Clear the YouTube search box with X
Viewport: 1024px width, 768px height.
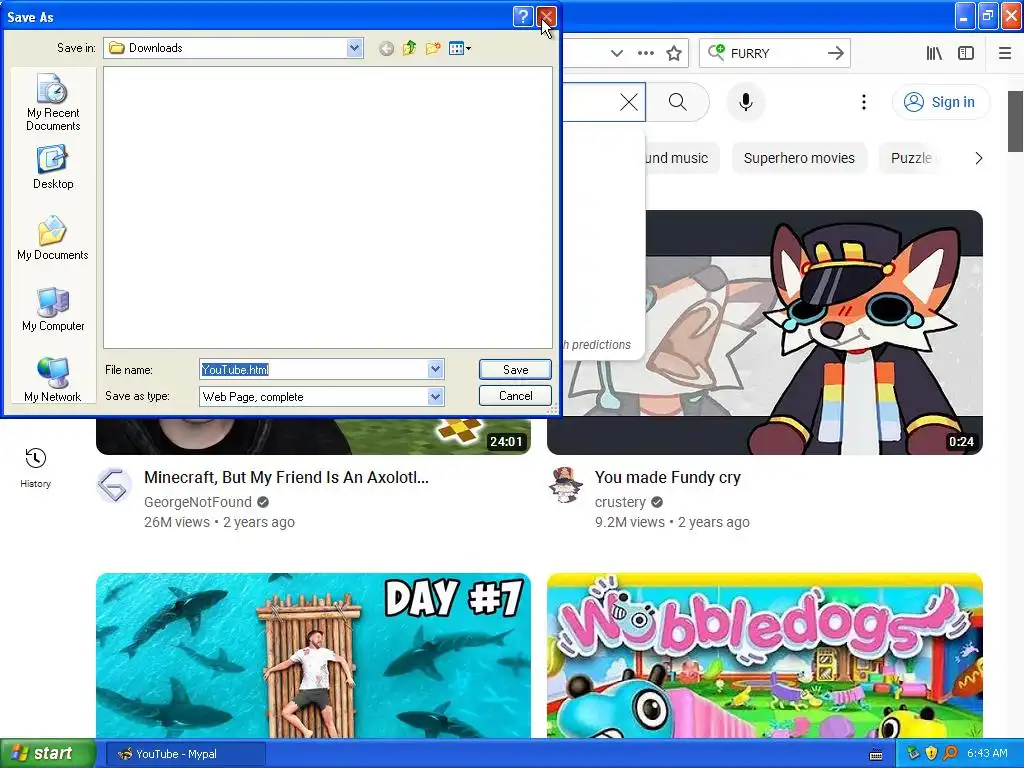click(x=629, y=102)
